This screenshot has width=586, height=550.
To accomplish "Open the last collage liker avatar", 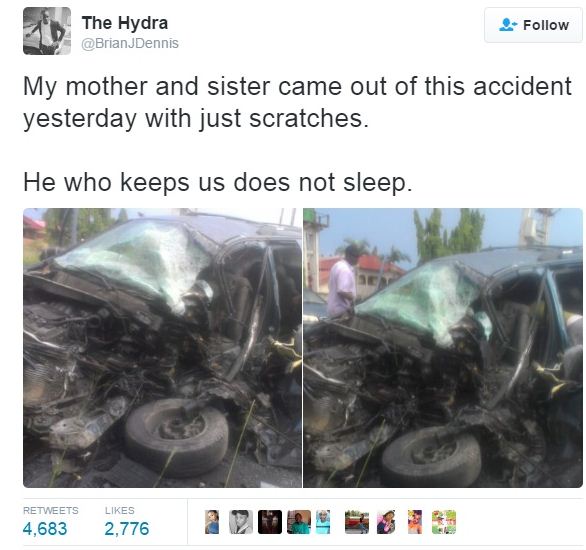I will click(x=444, y=522).
